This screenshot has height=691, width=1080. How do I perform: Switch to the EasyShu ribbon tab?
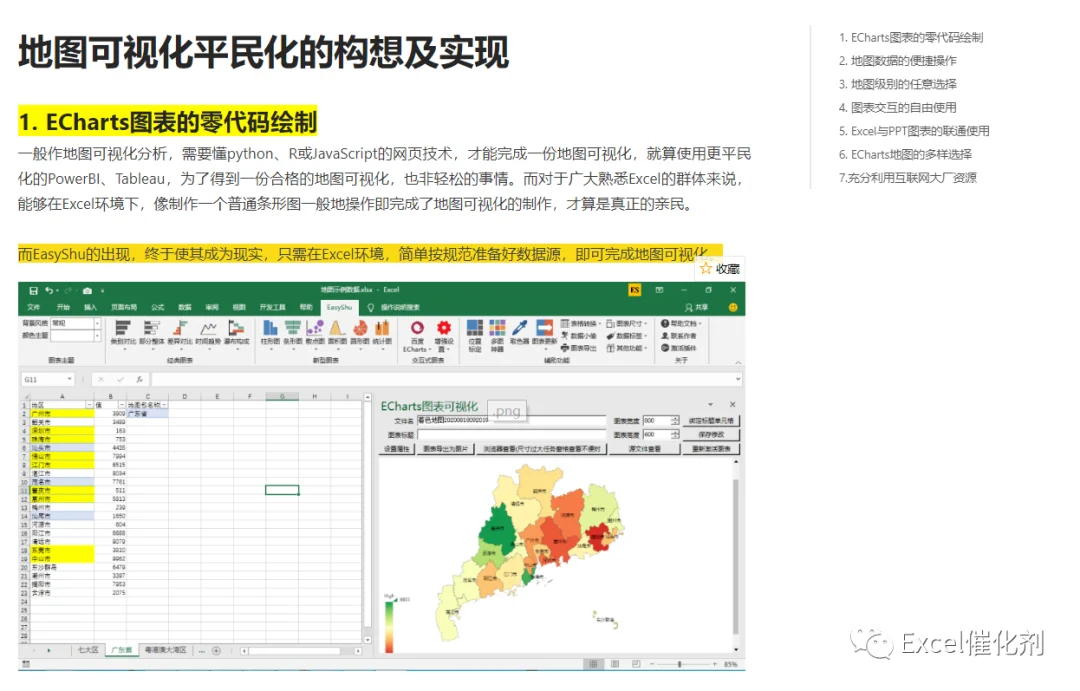point(339,307)
